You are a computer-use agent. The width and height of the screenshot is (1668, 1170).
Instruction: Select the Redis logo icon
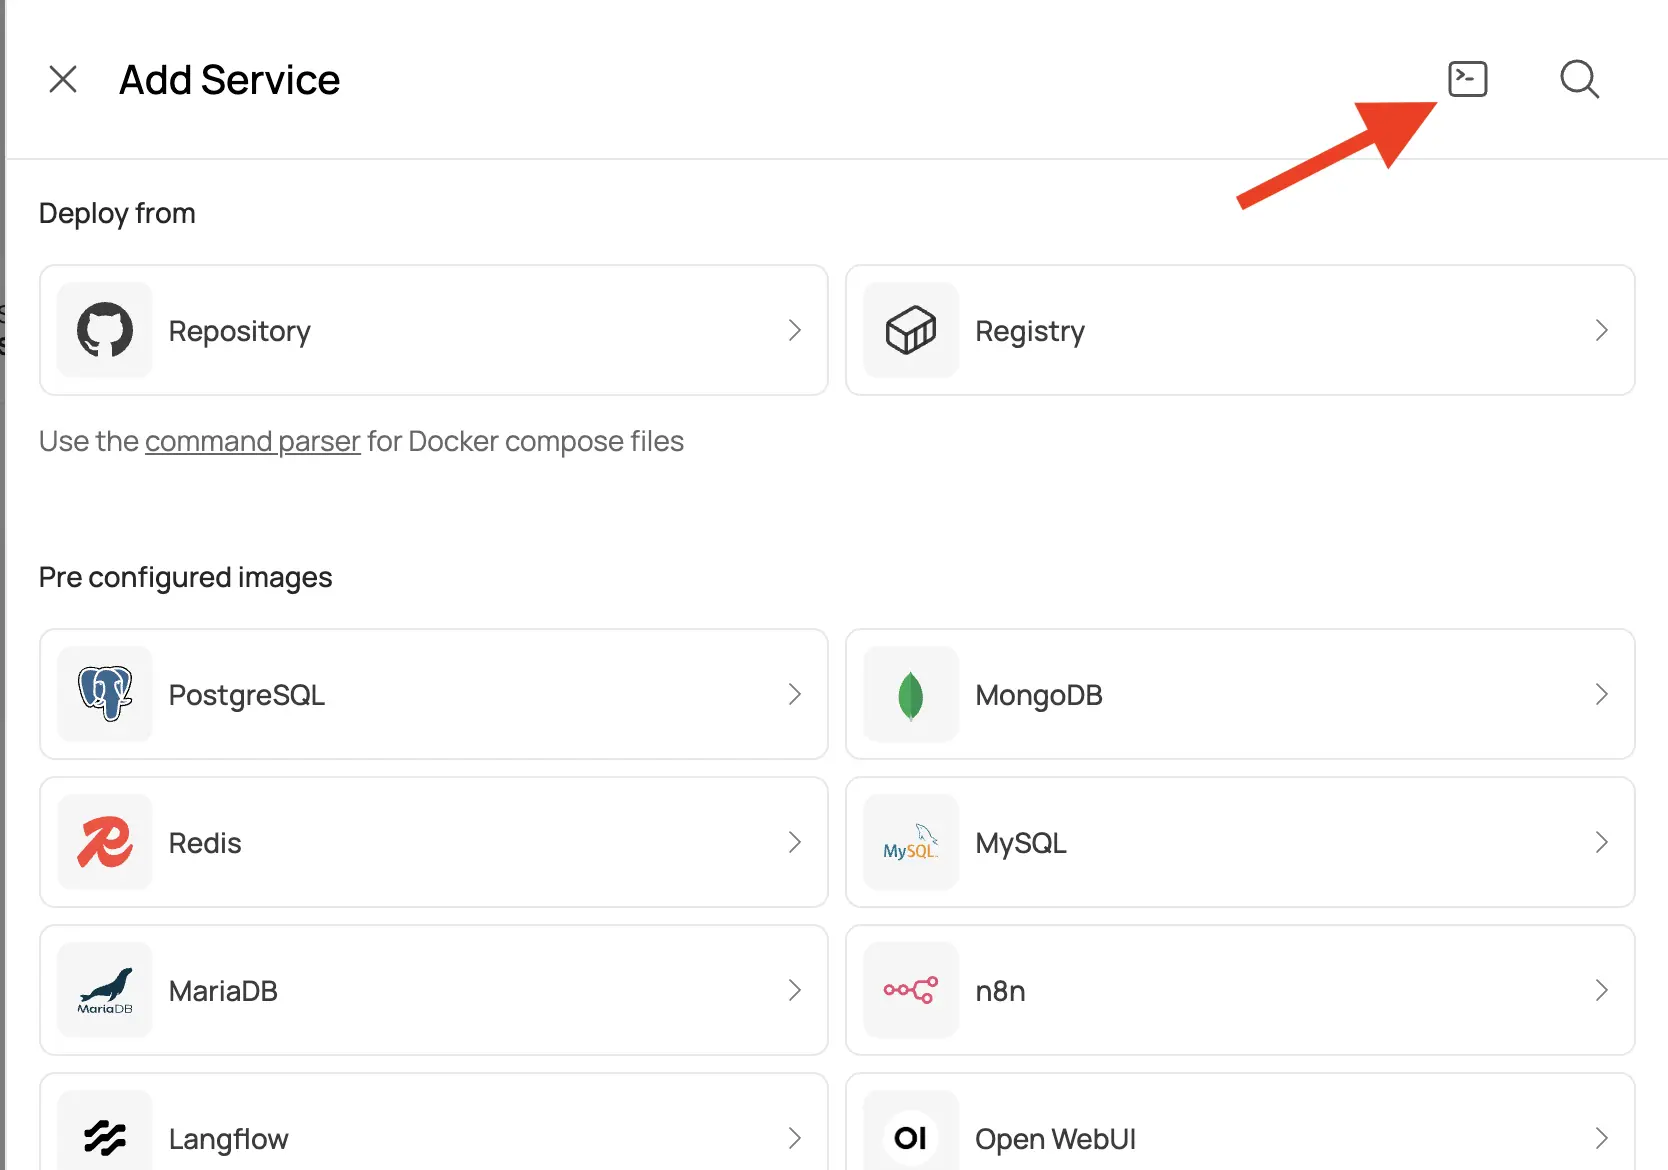coord(104,842)
